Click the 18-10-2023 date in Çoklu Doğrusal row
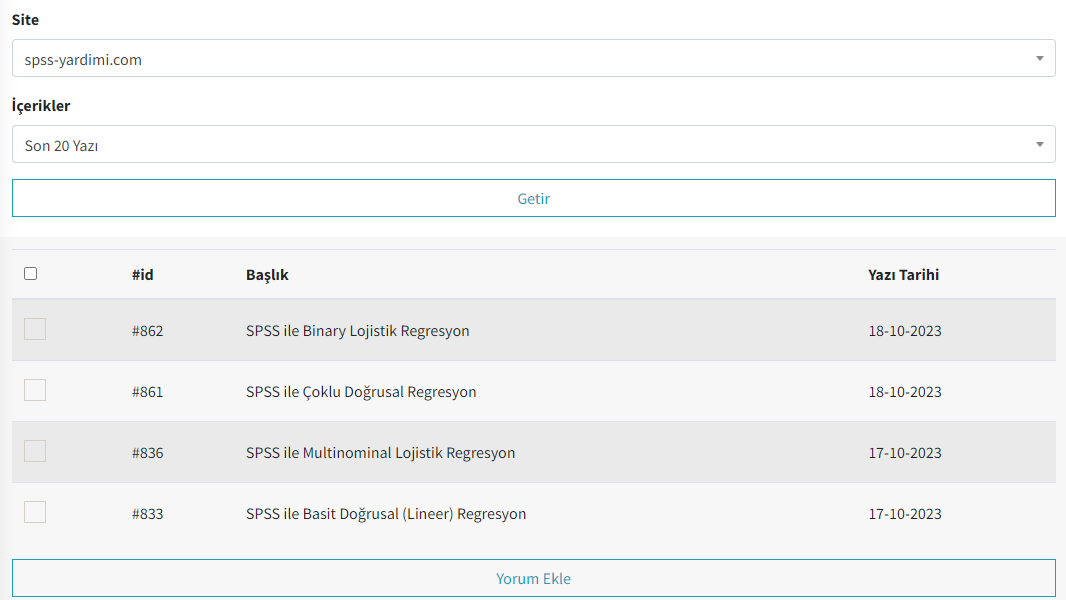 coord(905,392)
